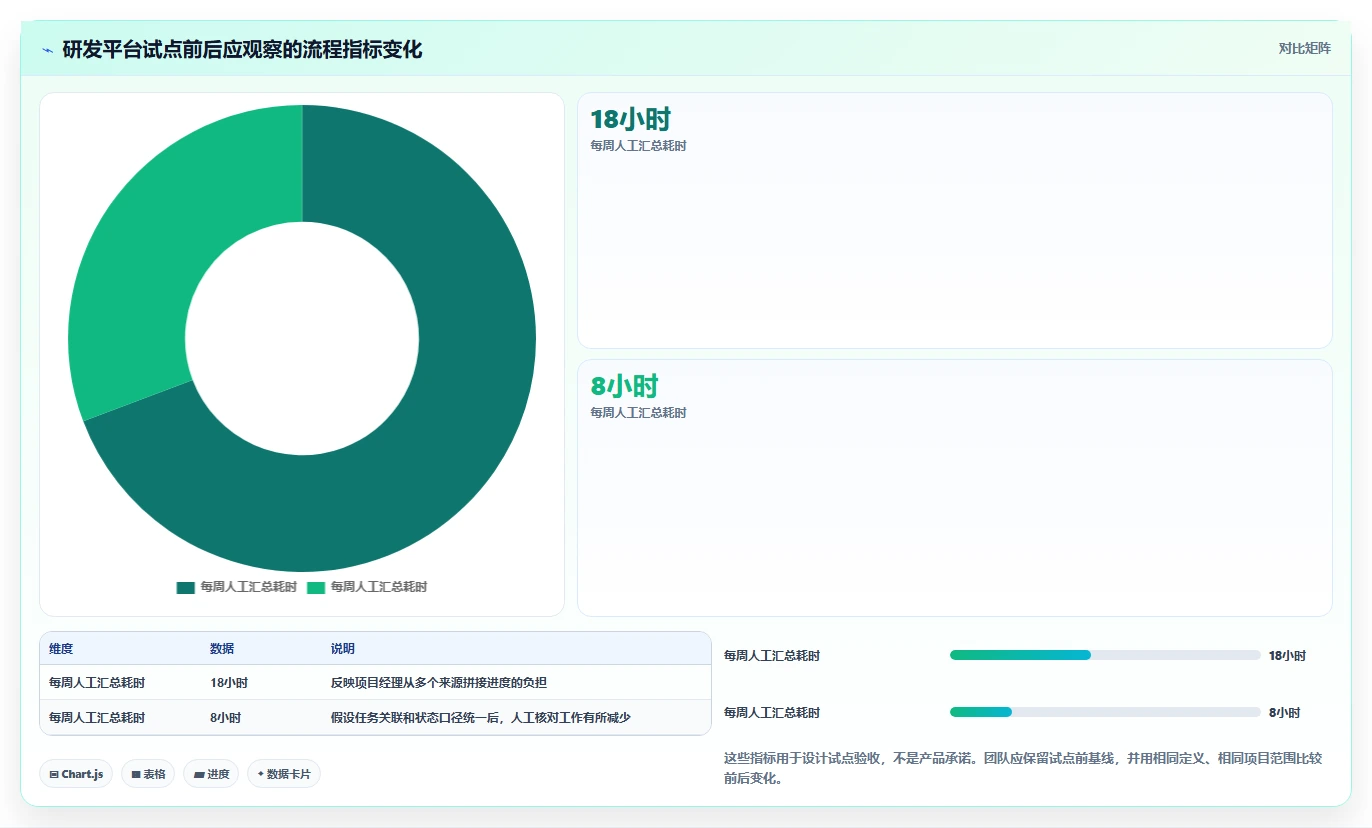Click the lightning icon beside the page title
Screen dimensions: 1372x828
[x=47, y=50]
